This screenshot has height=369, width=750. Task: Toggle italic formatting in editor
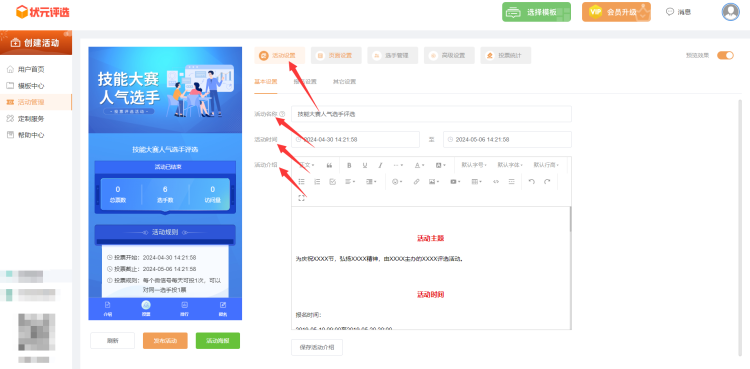[x=380, y=165]
